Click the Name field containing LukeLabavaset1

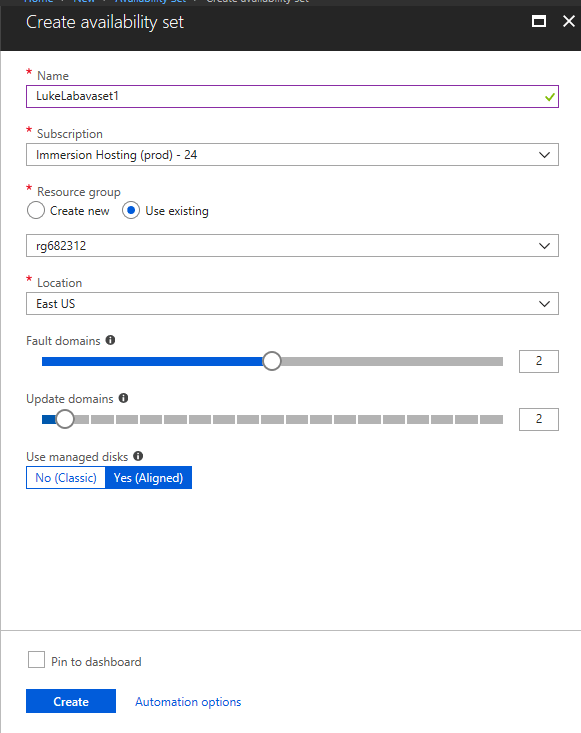pyautogui.click(x=292, y=96)
